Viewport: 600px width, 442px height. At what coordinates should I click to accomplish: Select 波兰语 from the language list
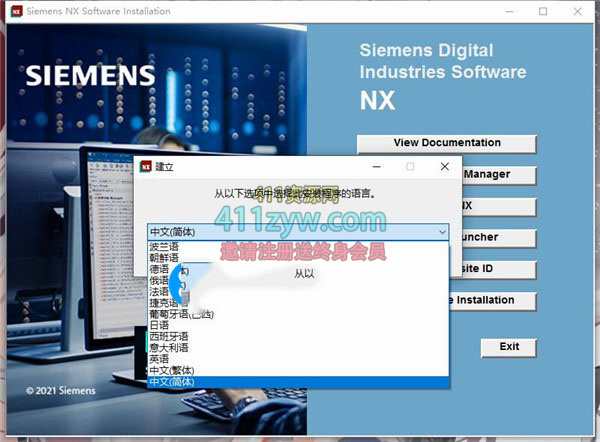[x=164, y=246]
